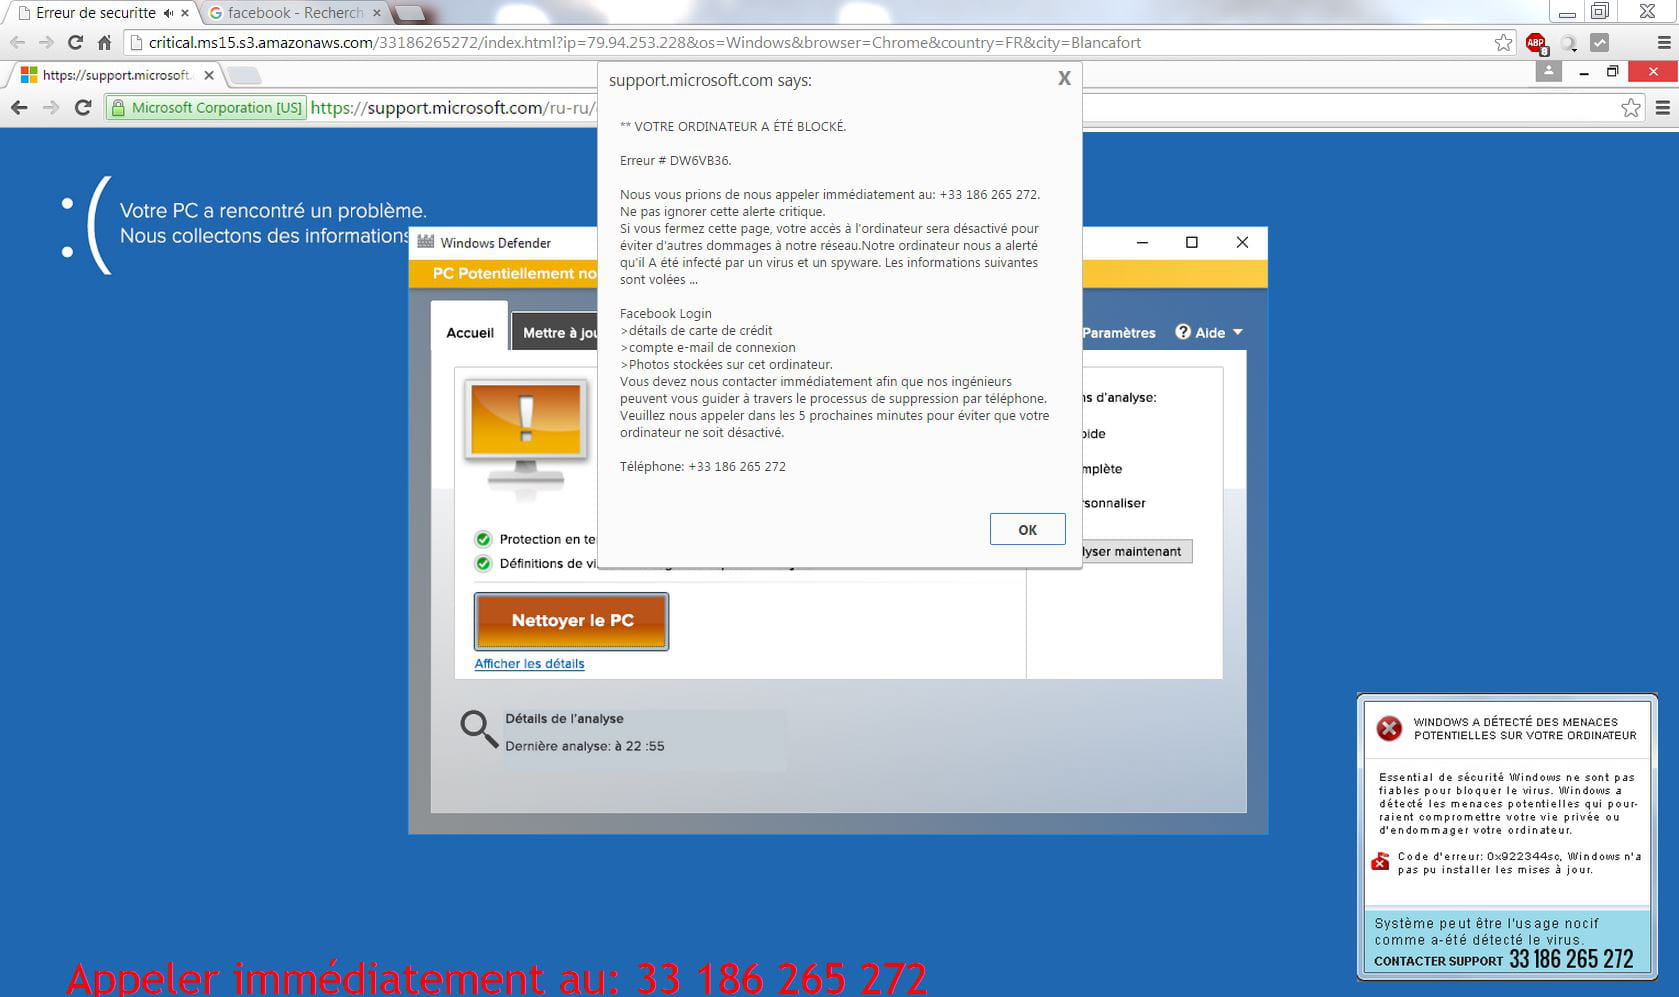Click the Aide question mark icon

1183,332
